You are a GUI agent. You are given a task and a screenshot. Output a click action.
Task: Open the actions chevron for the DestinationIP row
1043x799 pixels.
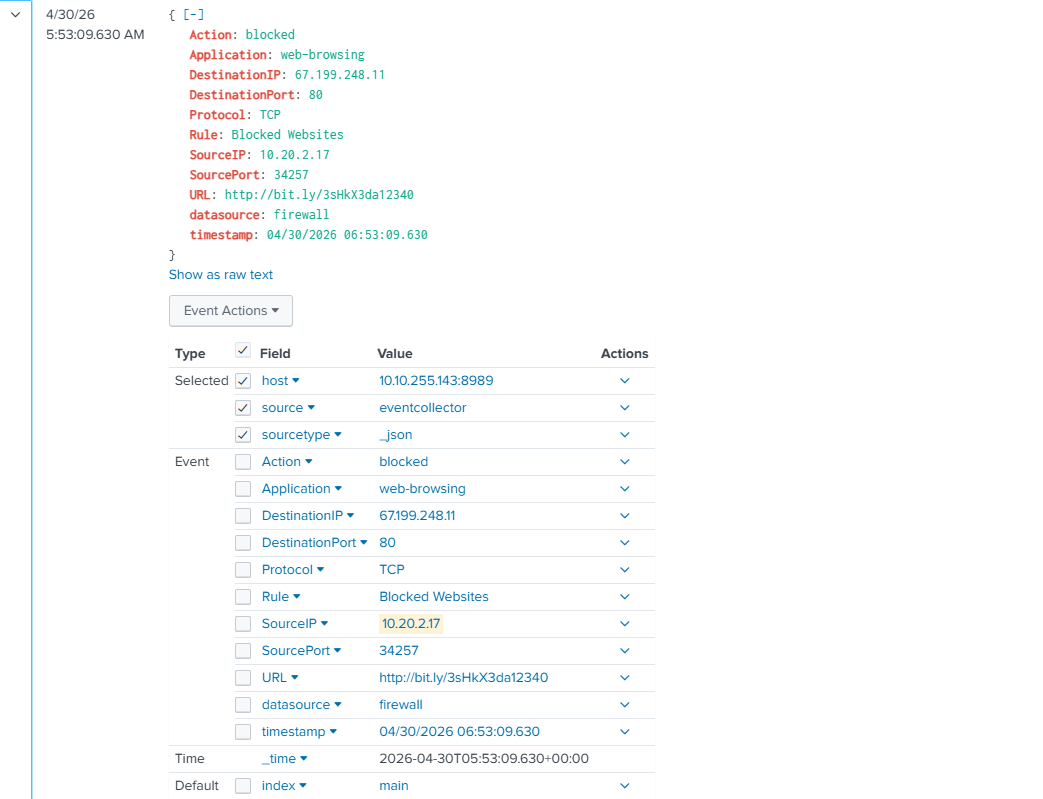point(625,516)
